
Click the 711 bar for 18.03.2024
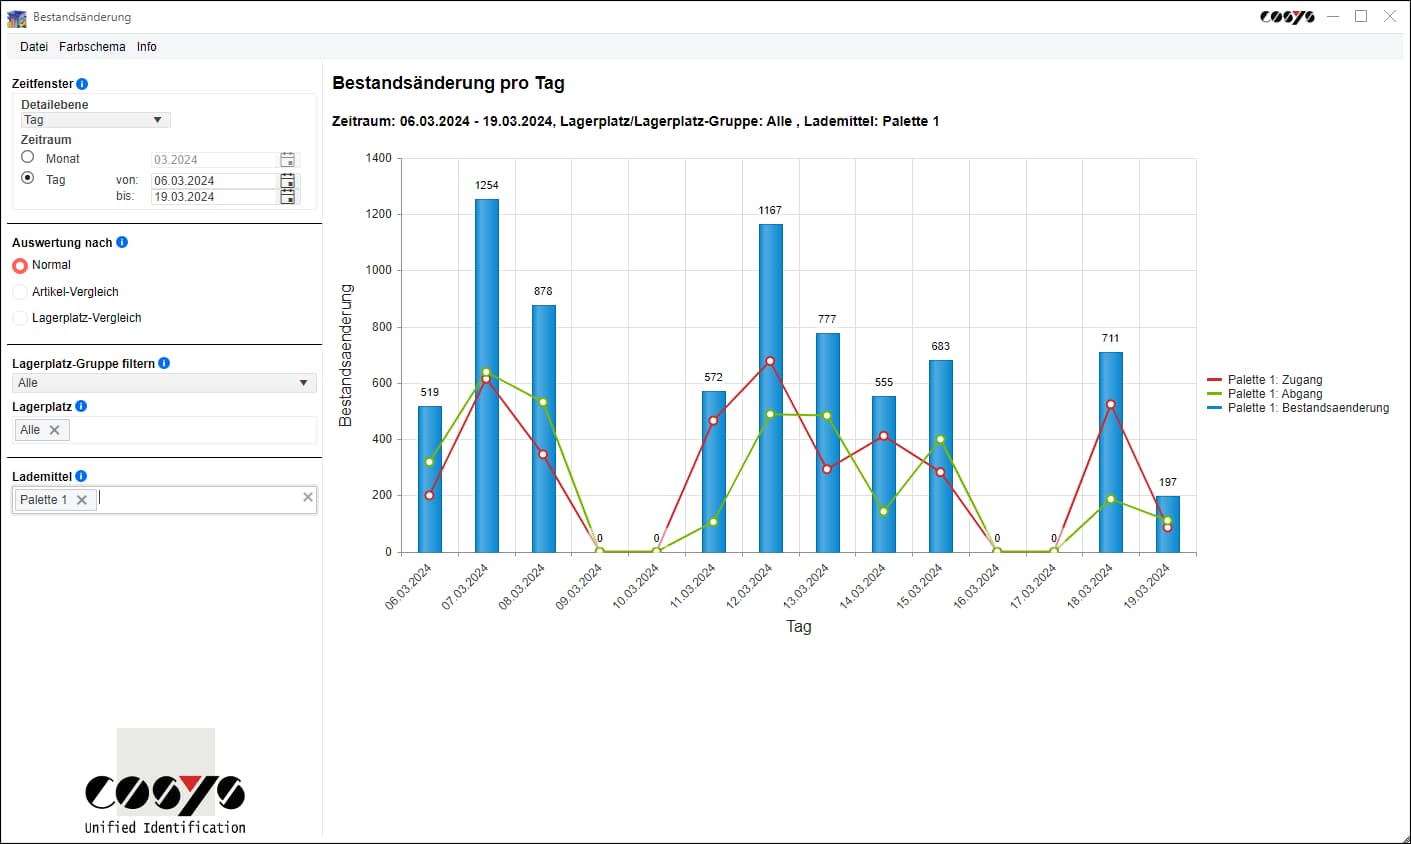pos(1111,452)
